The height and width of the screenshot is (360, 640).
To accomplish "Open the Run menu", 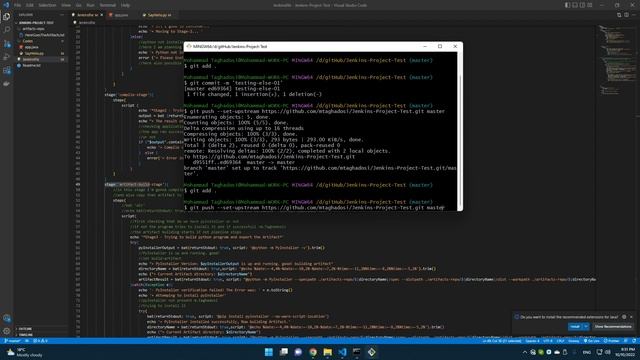I will (90, 5).
